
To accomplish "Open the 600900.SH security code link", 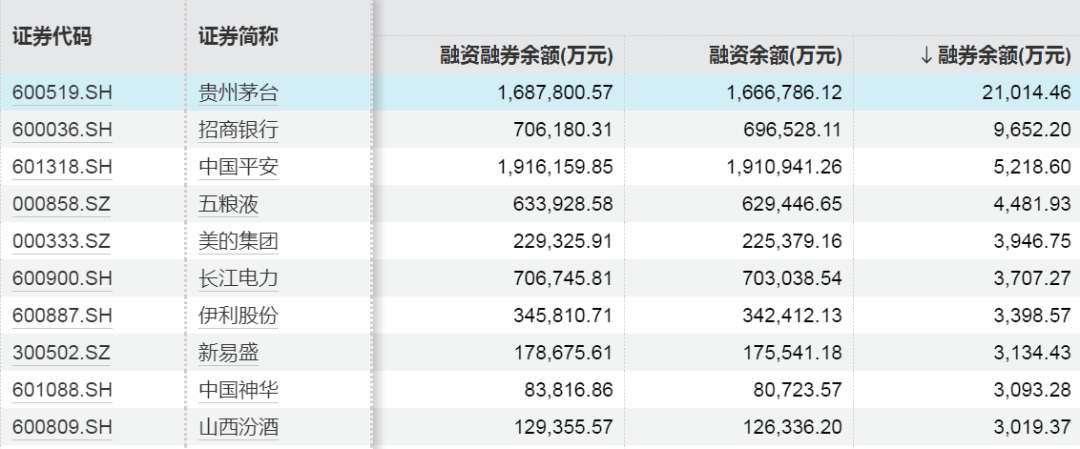I will point(62,279).
